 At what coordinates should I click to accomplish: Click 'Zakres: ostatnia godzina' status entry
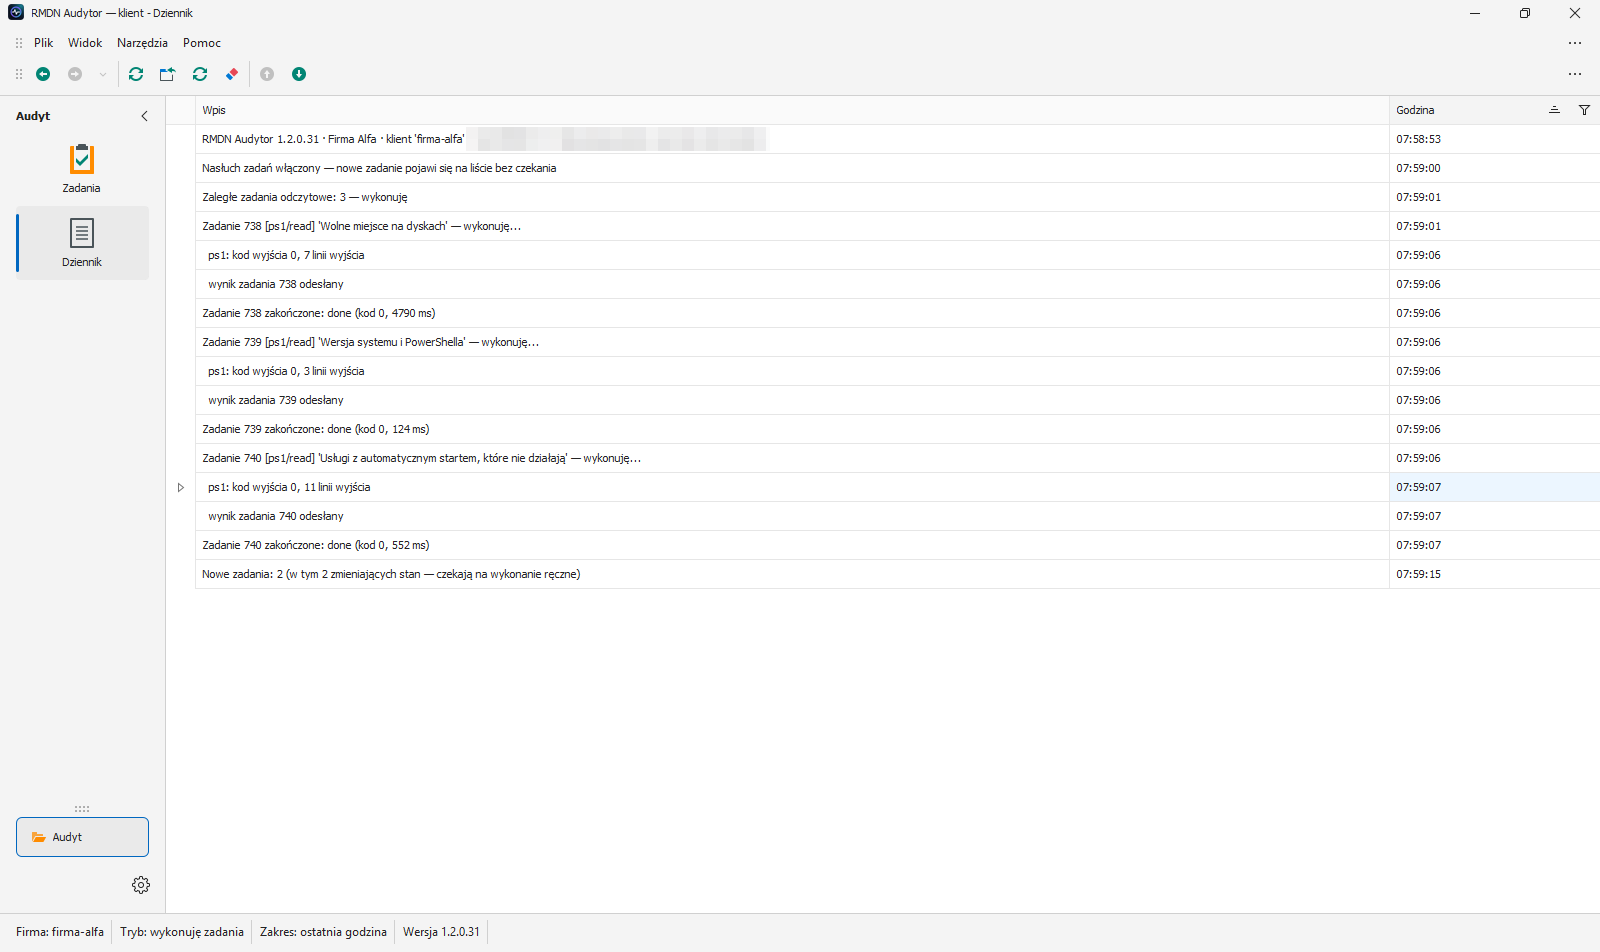323,932
